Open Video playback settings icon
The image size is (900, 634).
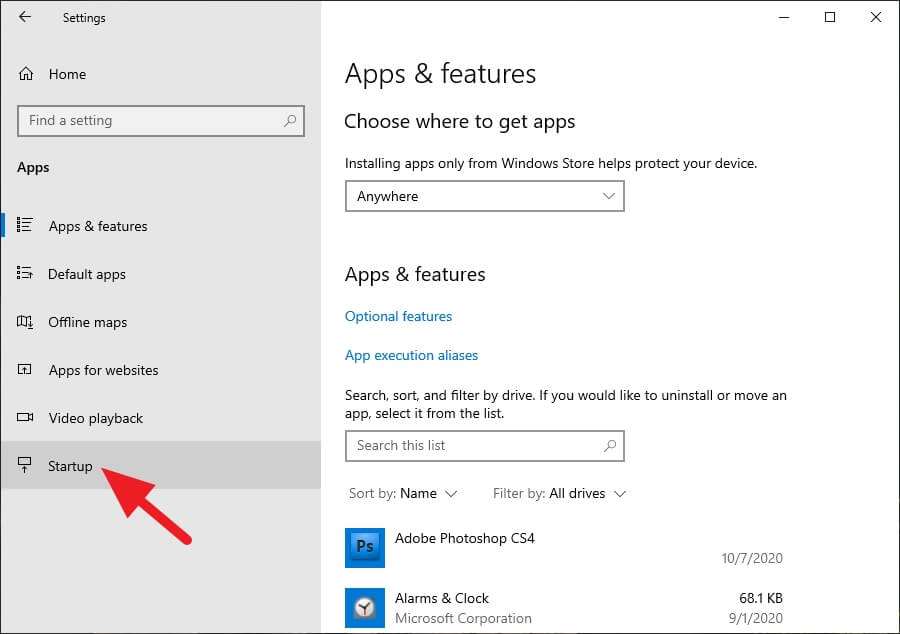click(24, 418)
